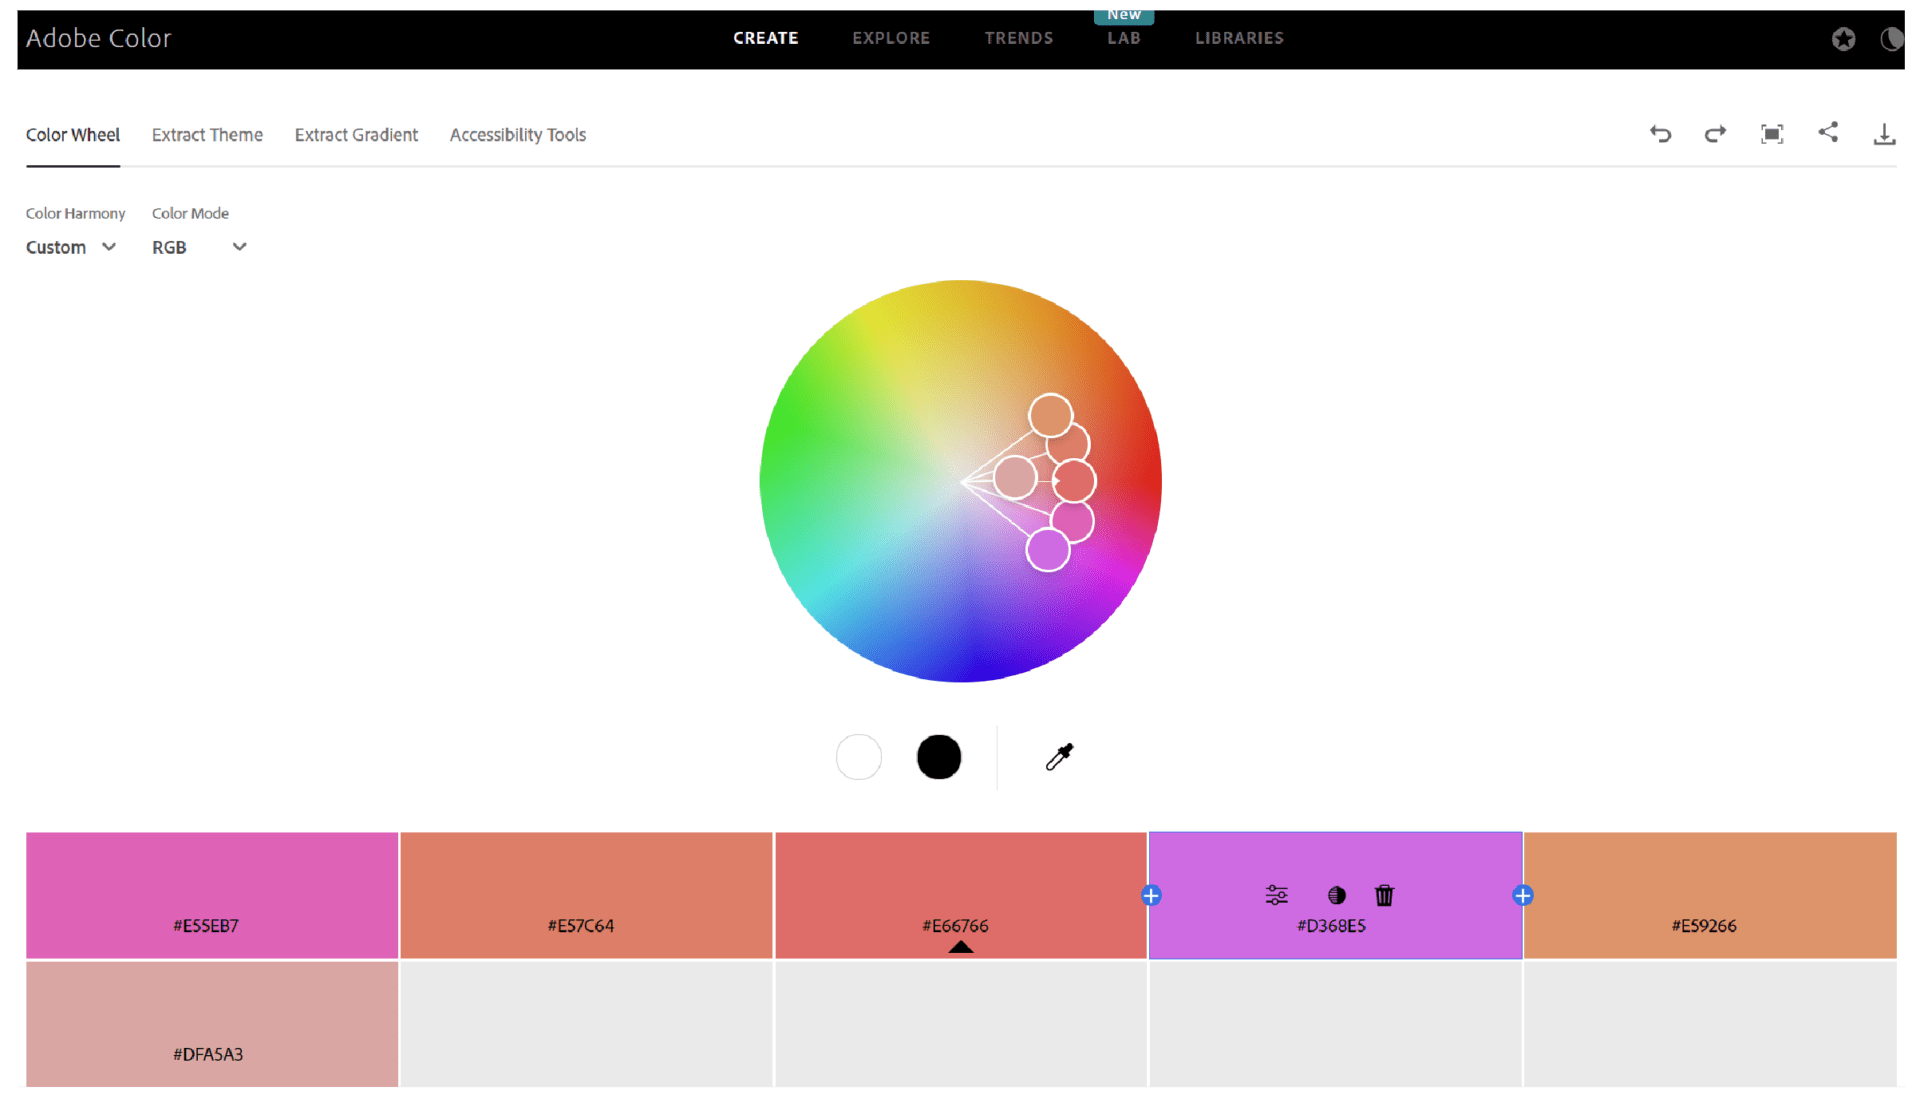Open the Explore section
Viewport: 1920px width, 1095px height.
(x=891, y=38)
